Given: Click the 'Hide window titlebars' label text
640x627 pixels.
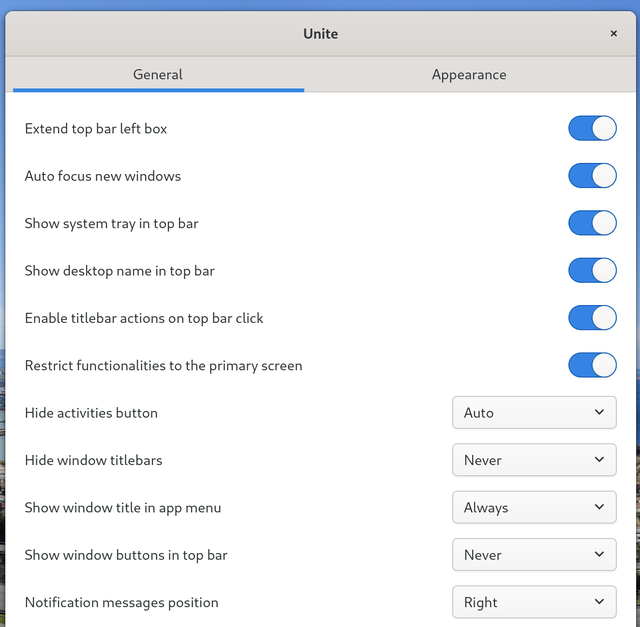Looking at the screenshot, I should pos(93,460).
